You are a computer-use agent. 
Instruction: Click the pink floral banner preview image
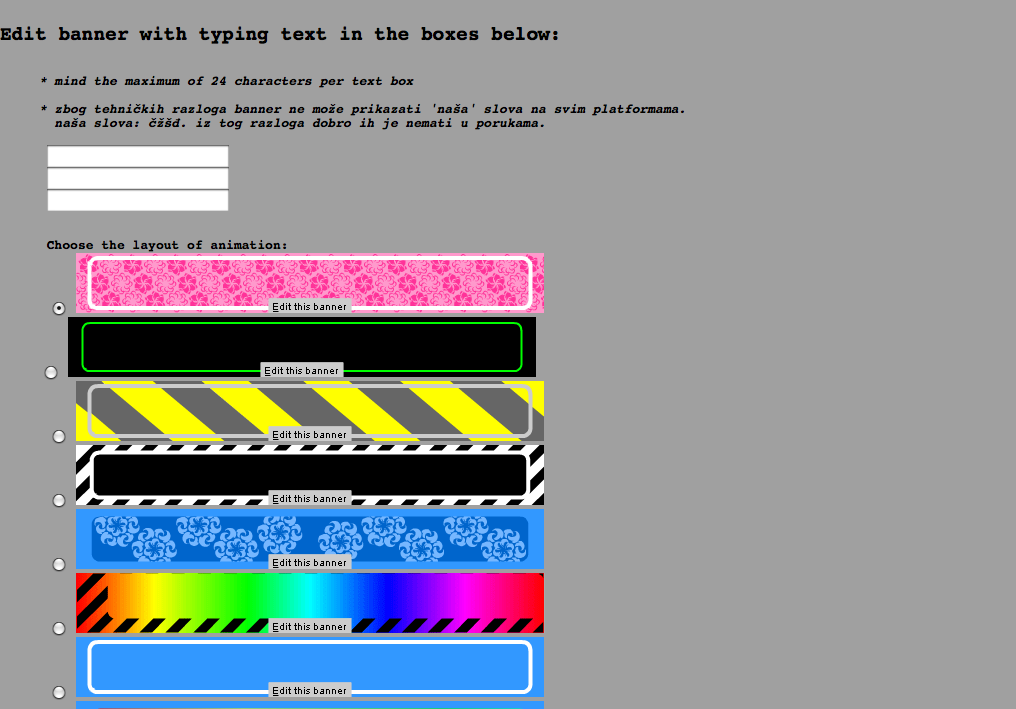pos(310,278)
